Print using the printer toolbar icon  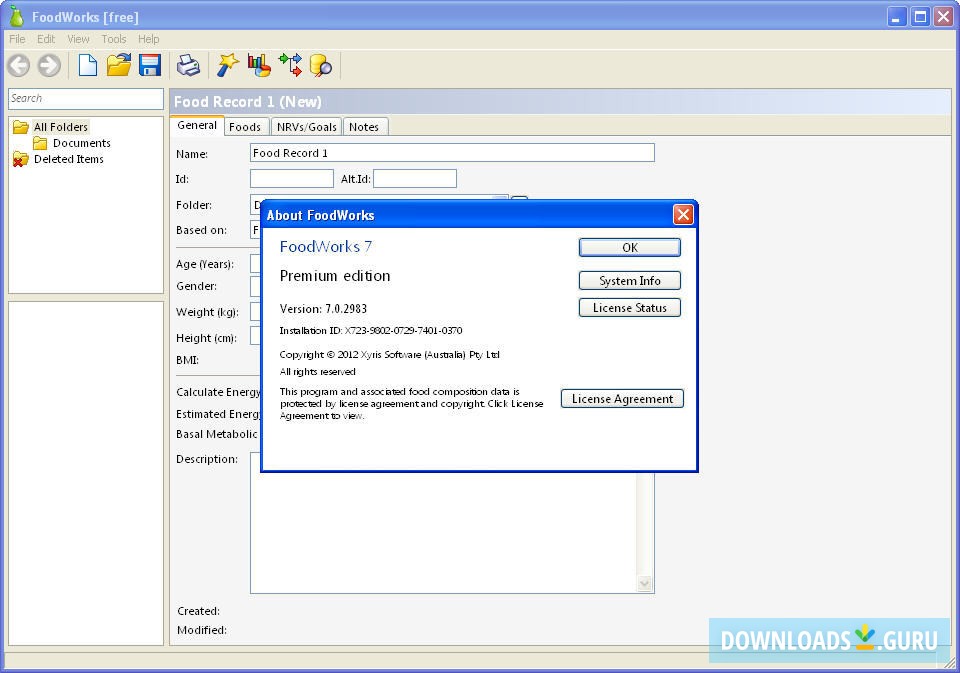pos(188,65)
